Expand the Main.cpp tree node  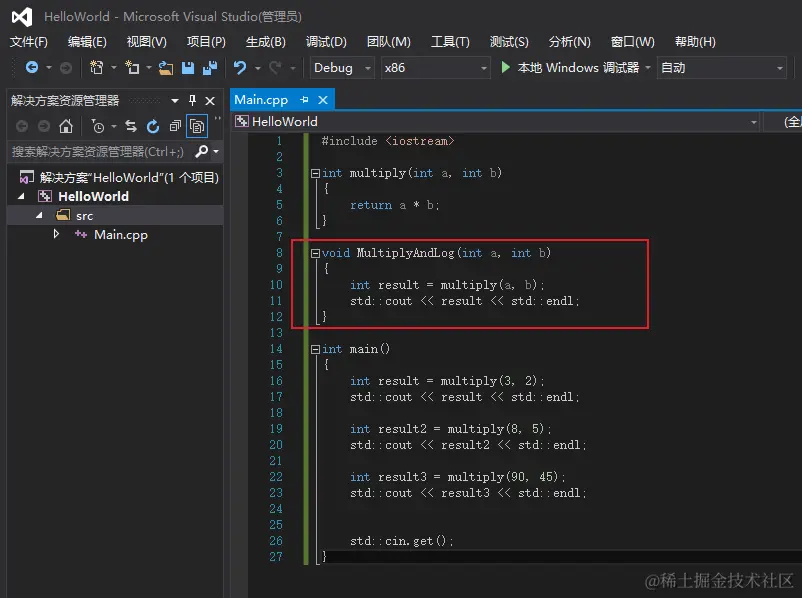57,234
